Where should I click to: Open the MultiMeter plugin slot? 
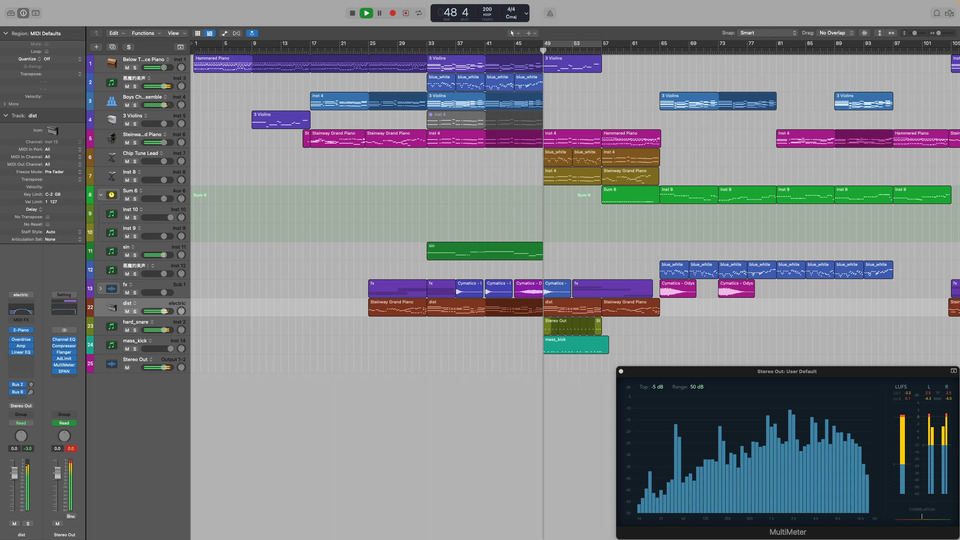pyautogui.click(x=64, y=365)
